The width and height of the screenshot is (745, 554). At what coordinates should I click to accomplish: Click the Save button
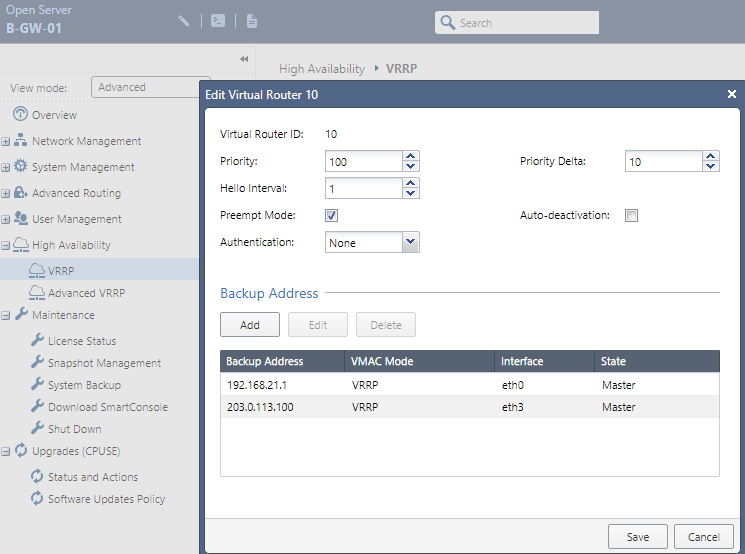click(x=638, y=537)
